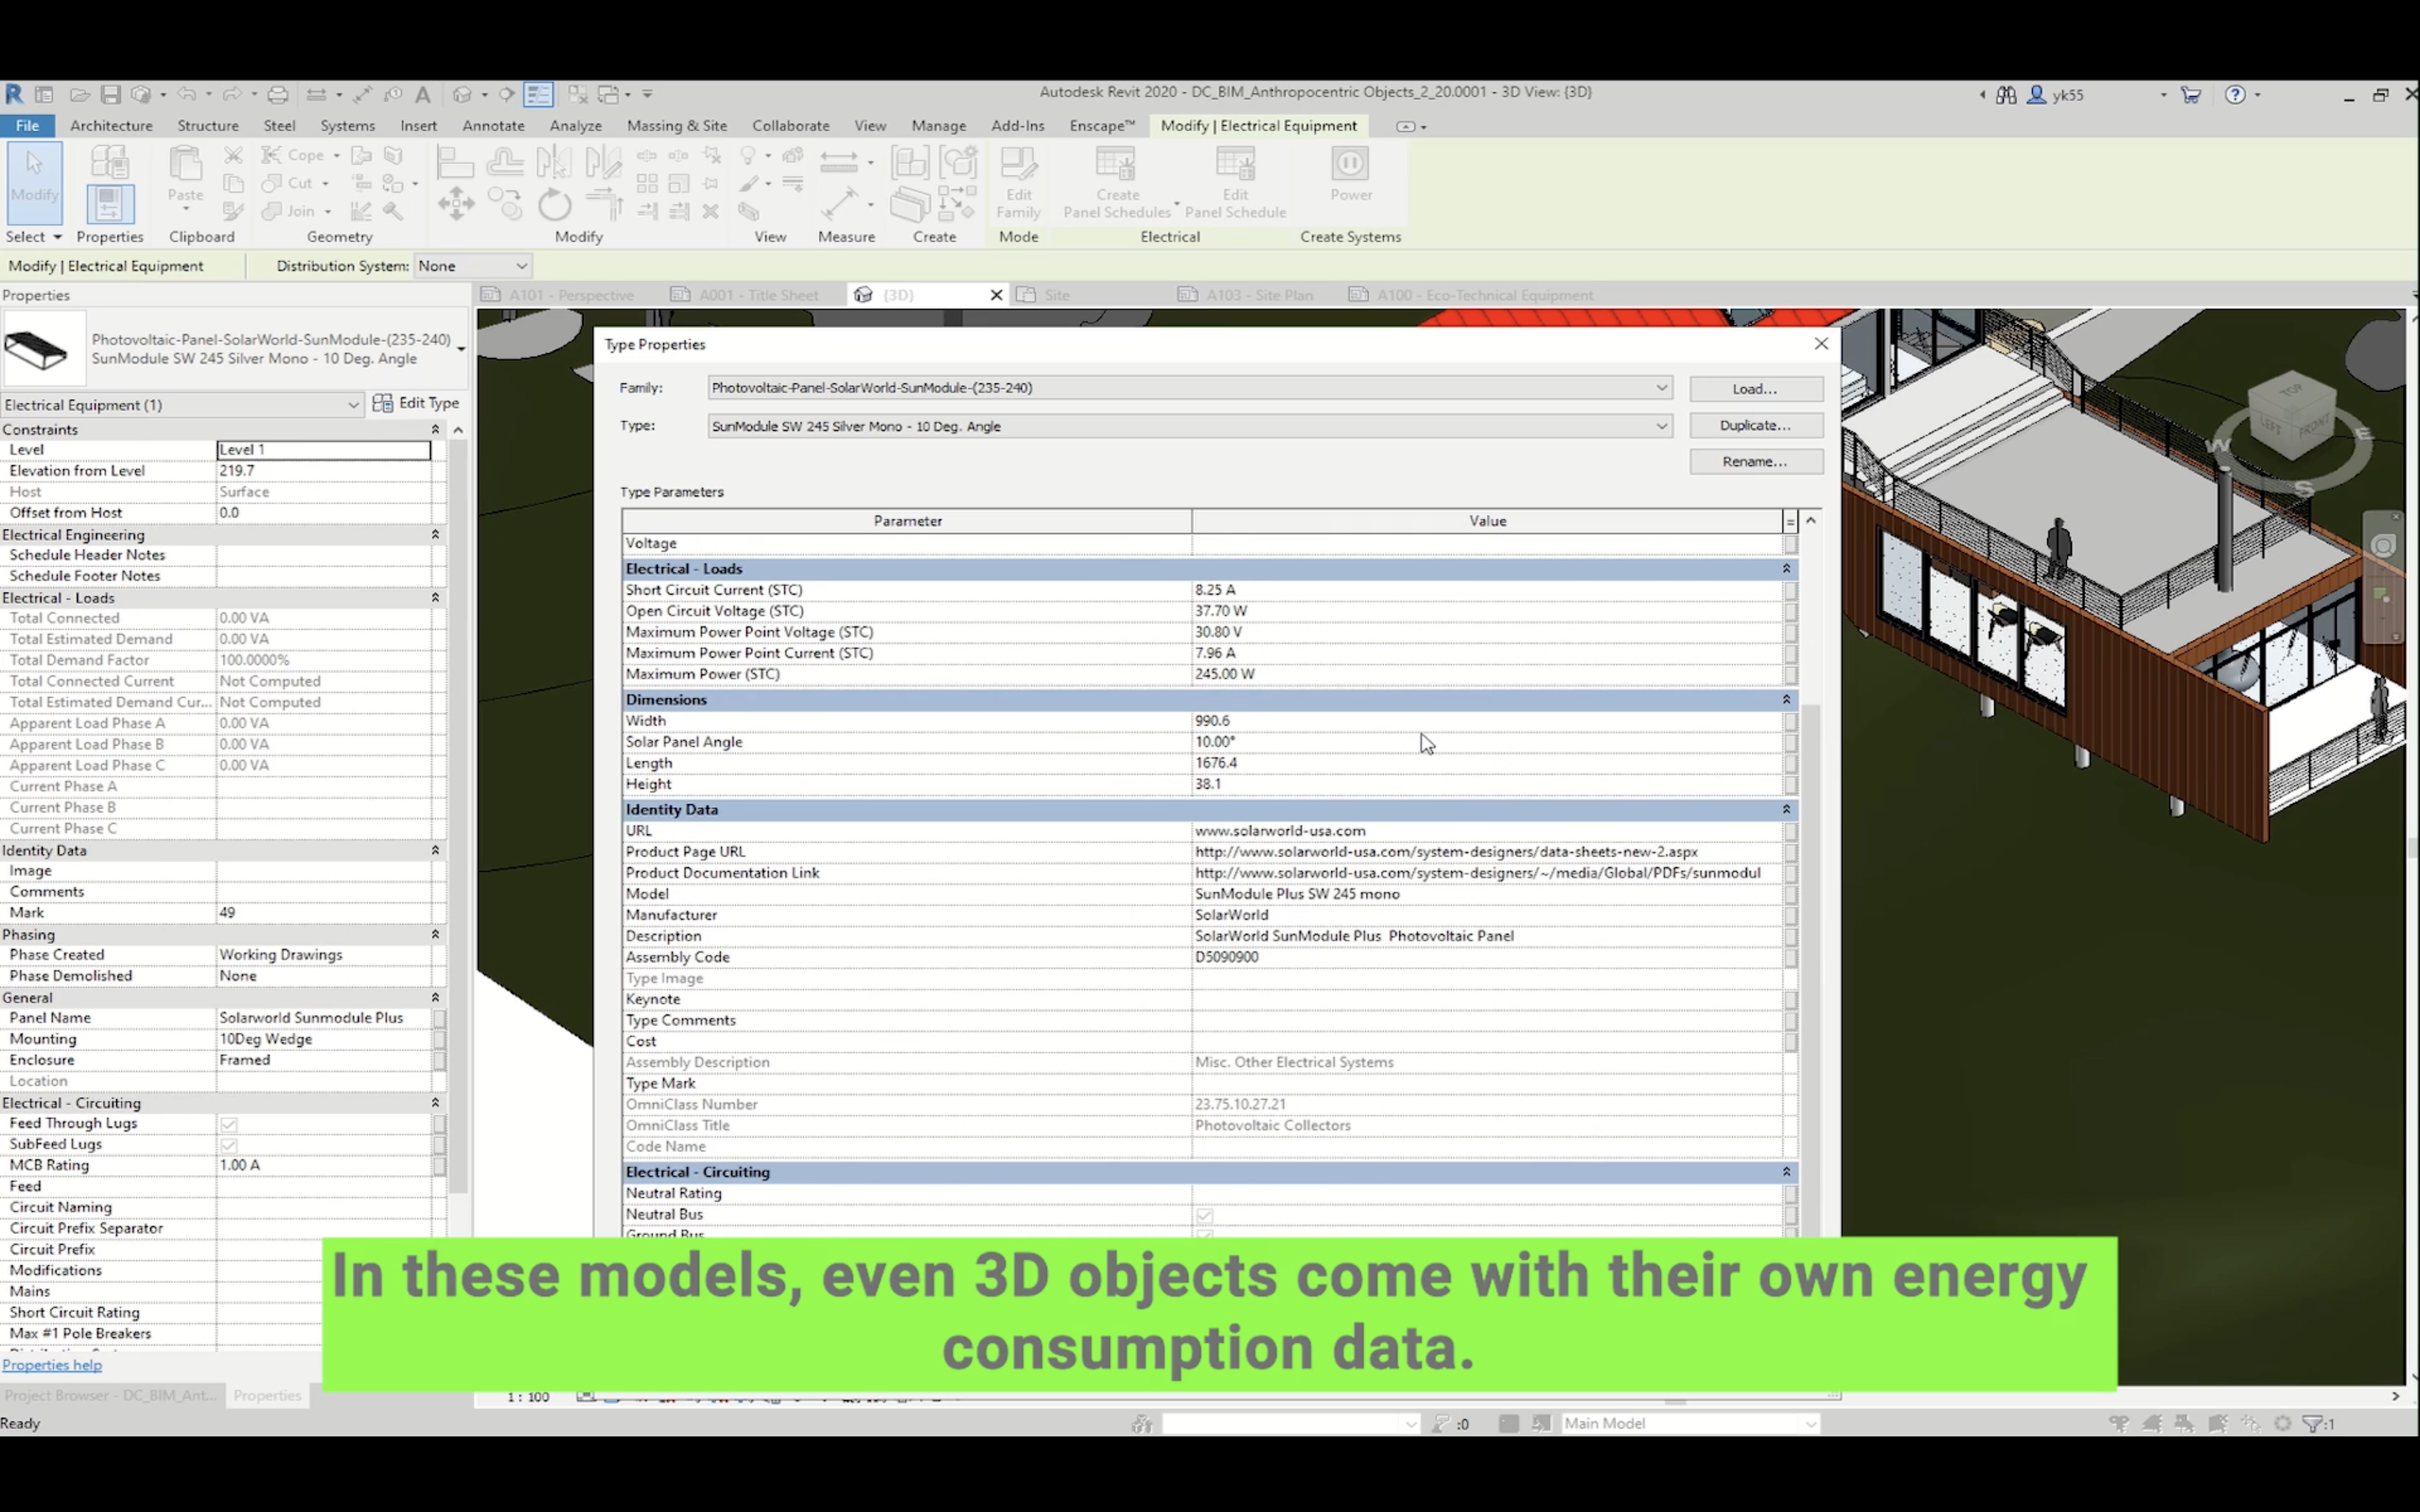Click the Solar Panel Angle value cell
This screenshot has width=2420, height=1512.
[1487, 742]
